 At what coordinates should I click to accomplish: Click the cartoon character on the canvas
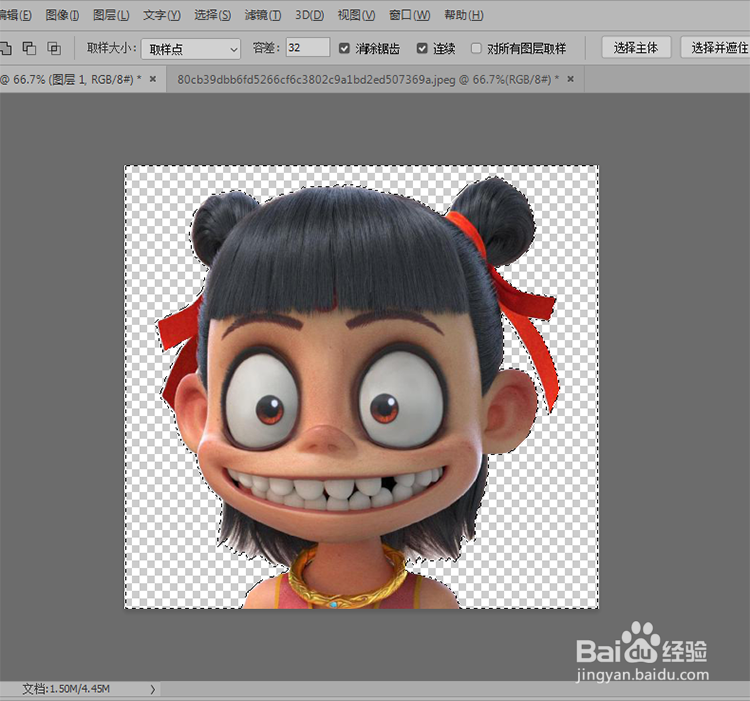click(x=356, y=392)
